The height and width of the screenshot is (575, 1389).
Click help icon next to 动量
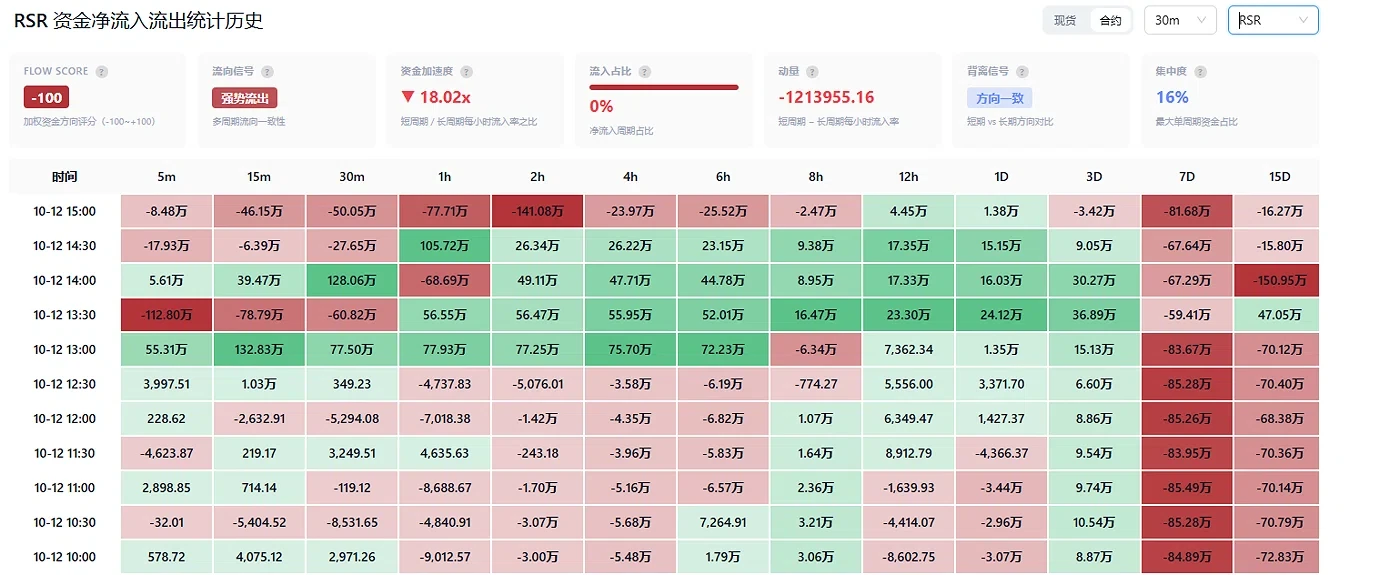812,72
